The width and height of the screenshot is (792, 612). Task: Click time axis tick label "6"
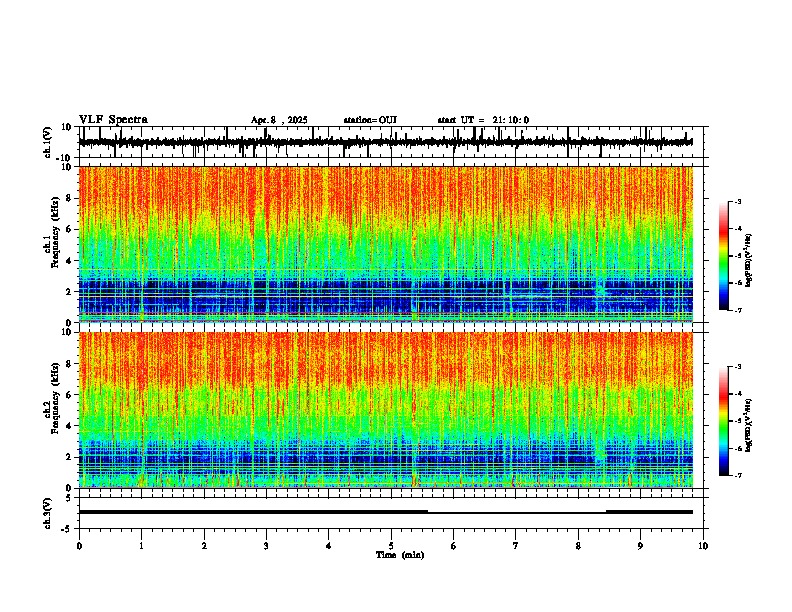(454, 546)
